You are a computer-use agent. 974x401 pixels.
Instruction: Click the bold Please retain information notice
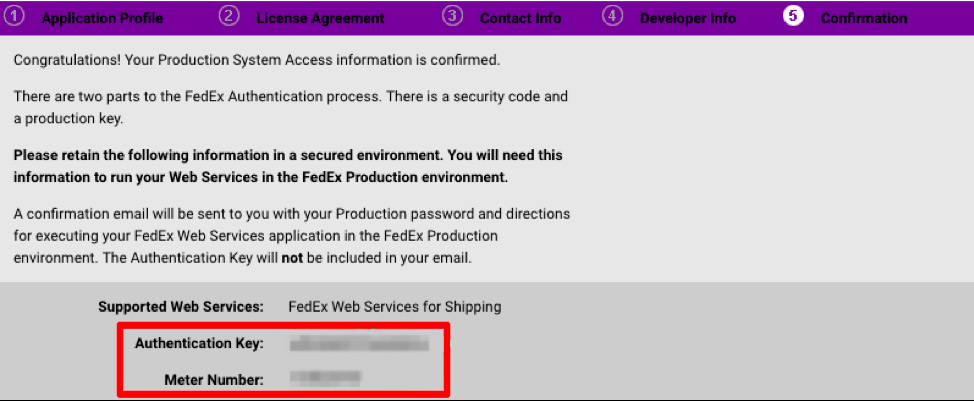click(x=288, y=166)
